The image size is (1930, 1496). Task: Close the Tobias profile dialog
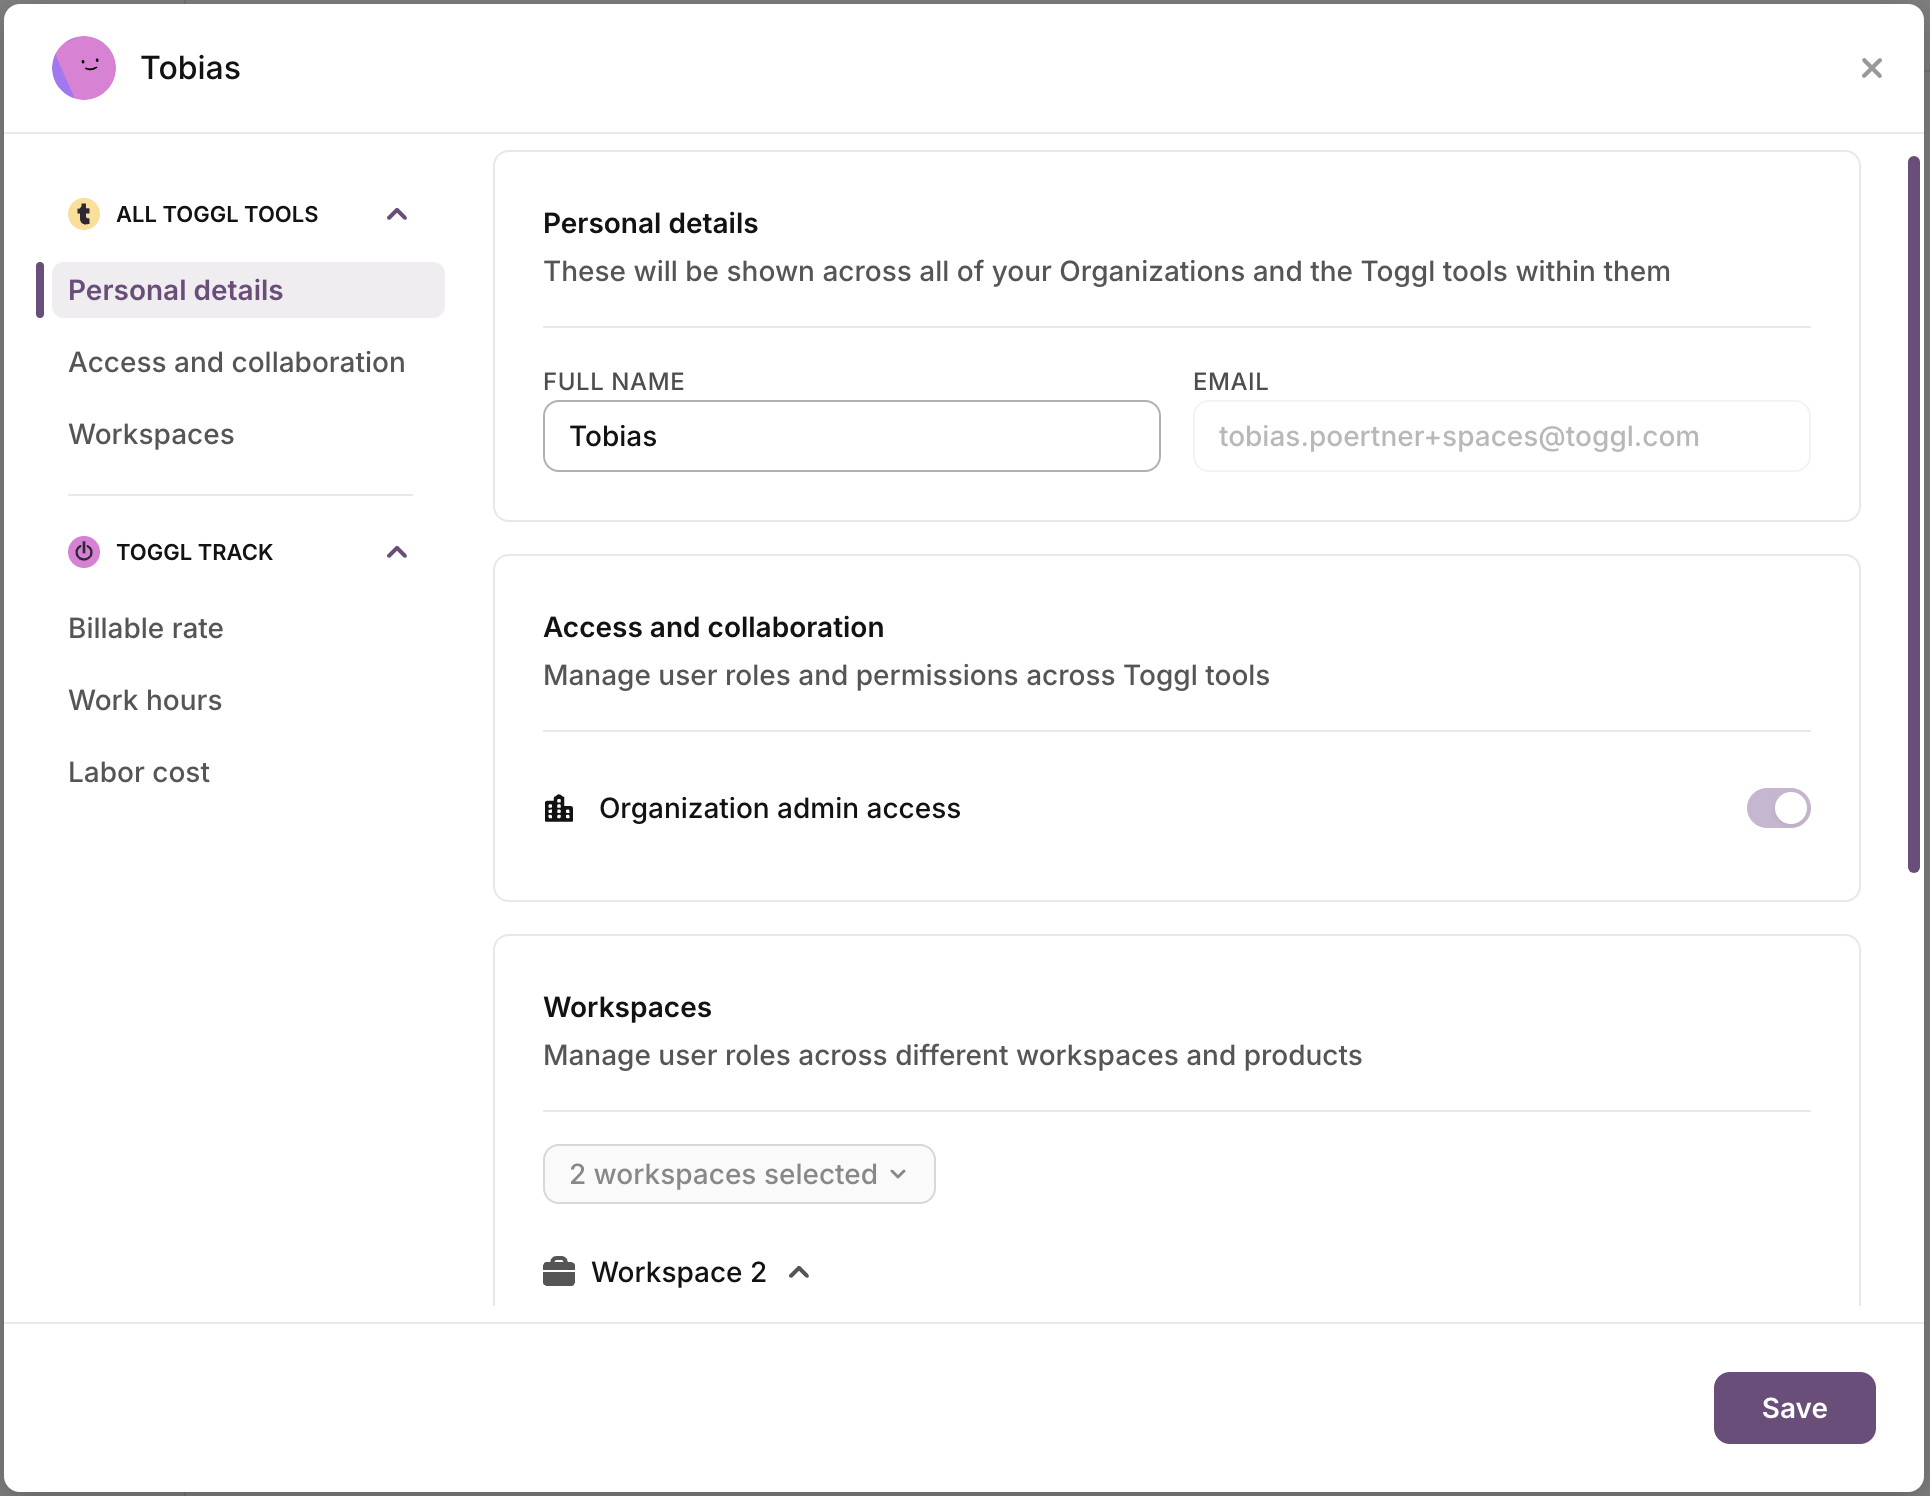click(1871, 68)
